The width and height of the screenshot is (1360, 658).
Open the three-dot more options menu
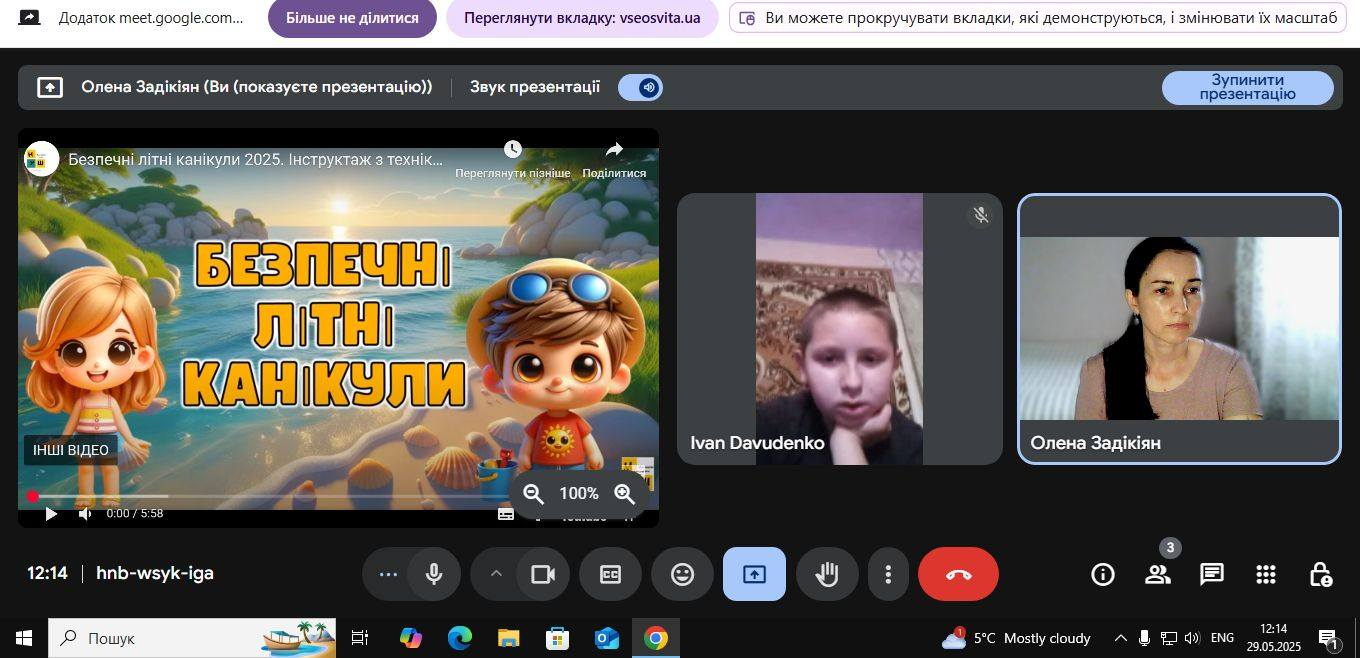click(888, 574)
